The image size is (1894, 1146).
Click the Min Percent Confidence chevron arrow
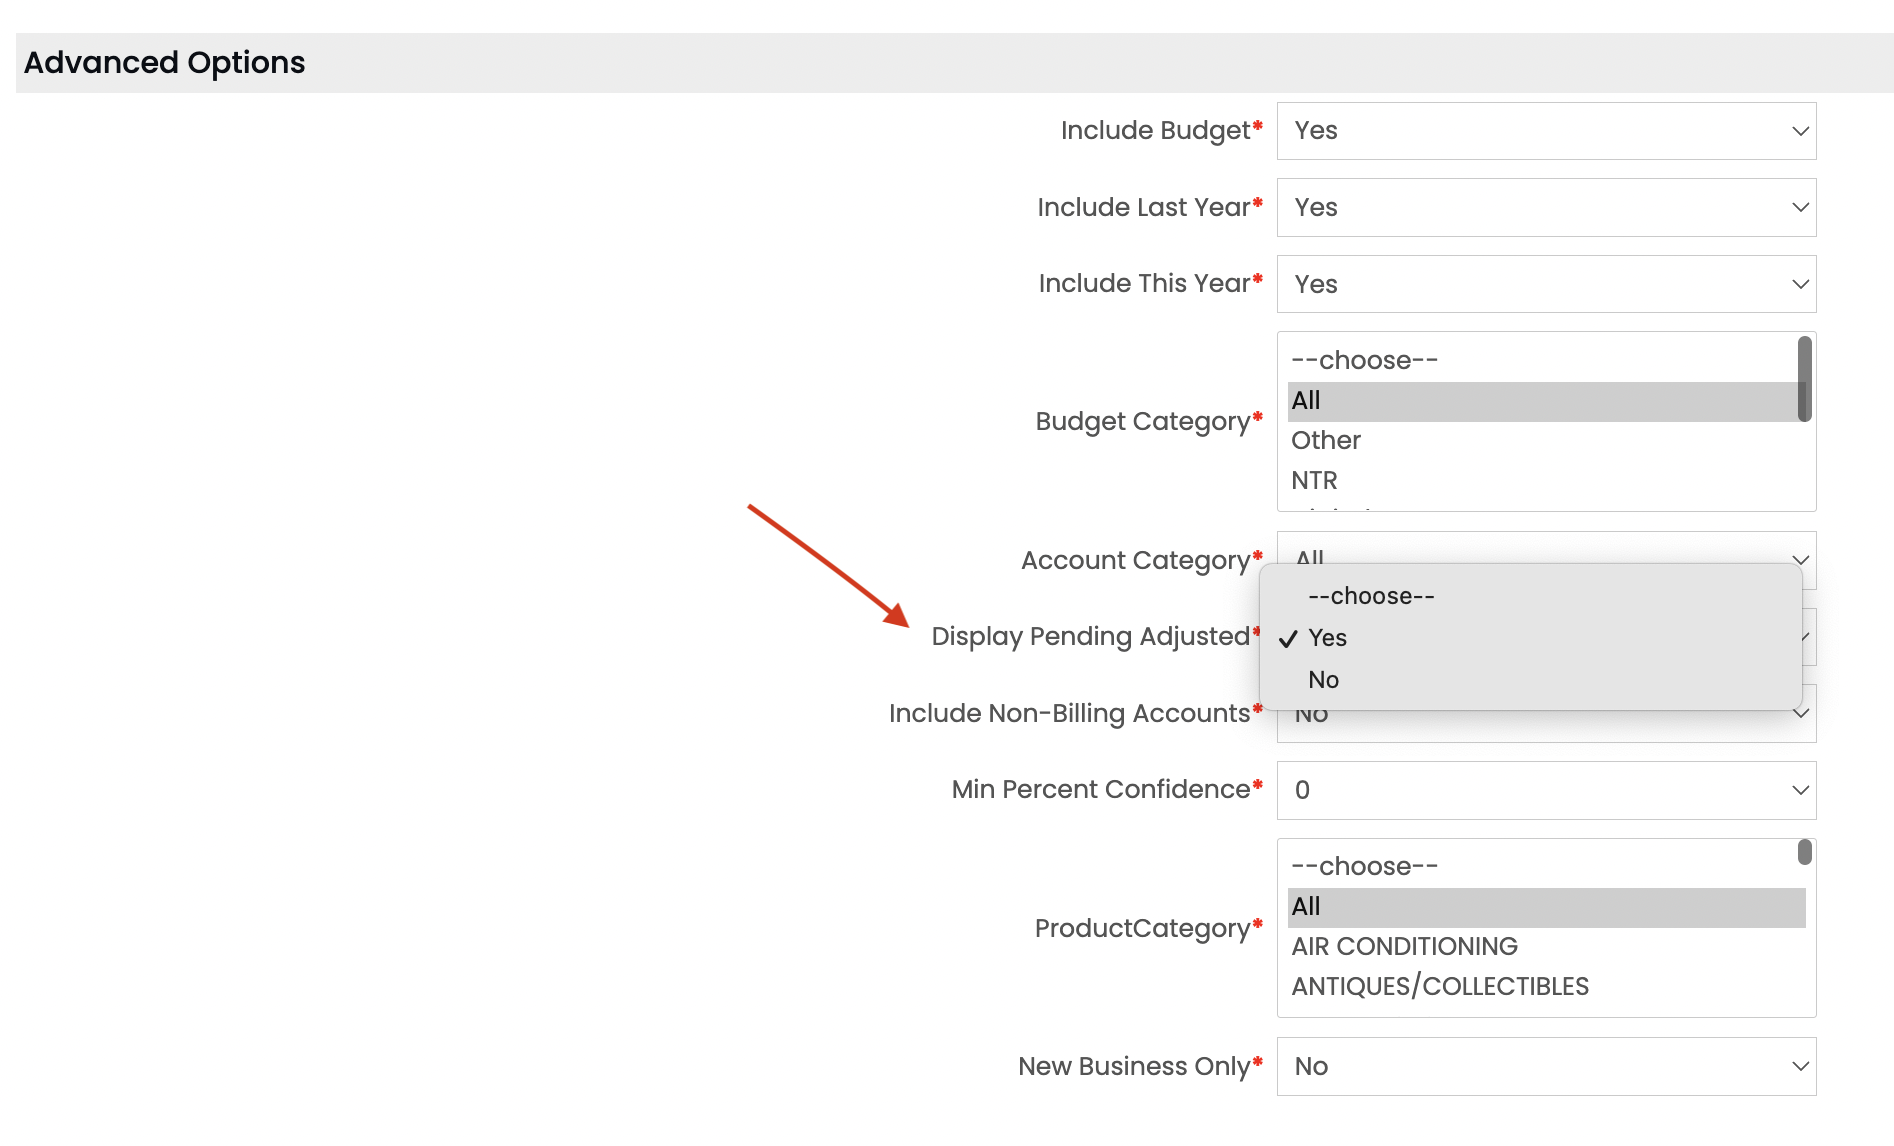pos(1800,790)
